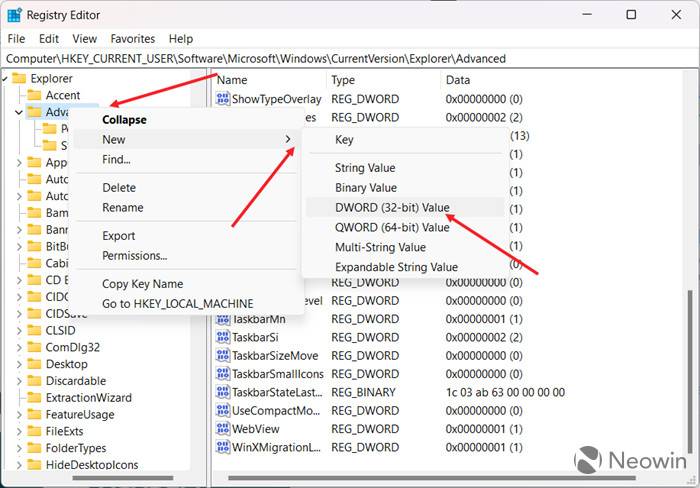Sort values by the Type column header
The width and height of the screenshot is (700, 488).
383,79
